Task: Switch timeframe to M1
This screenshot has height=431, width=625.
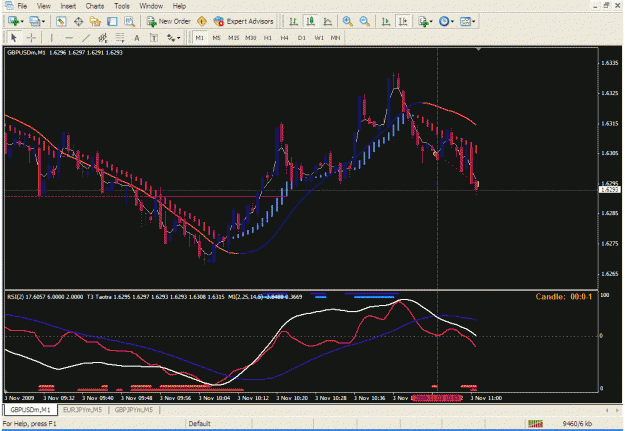Action: point(200,38)
